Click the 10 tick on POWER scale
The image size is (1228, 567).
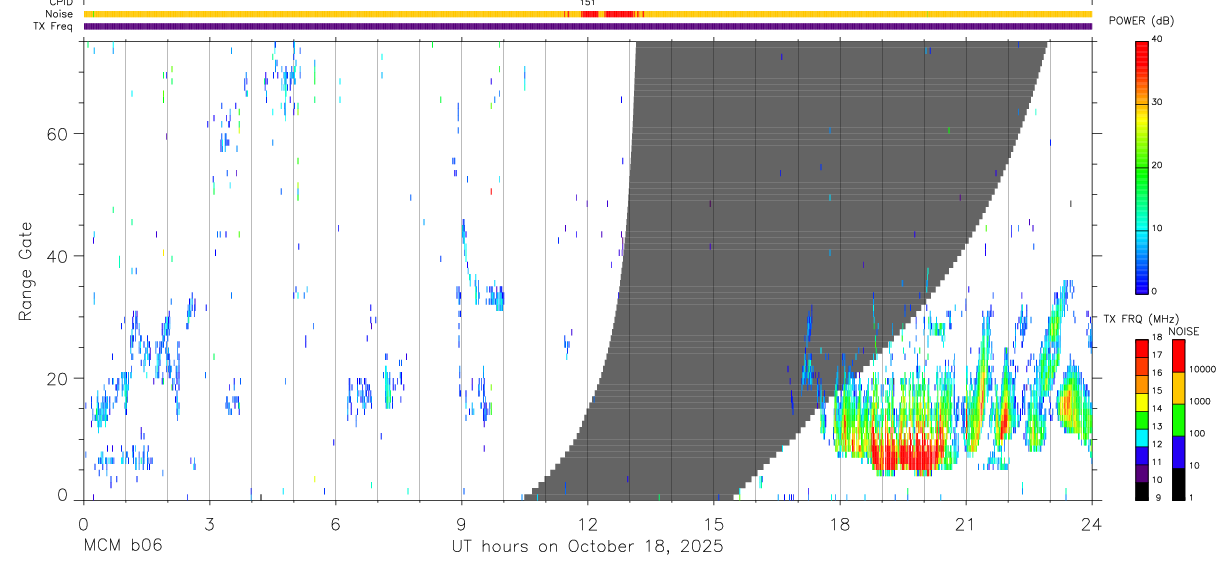coord(1159,229)
